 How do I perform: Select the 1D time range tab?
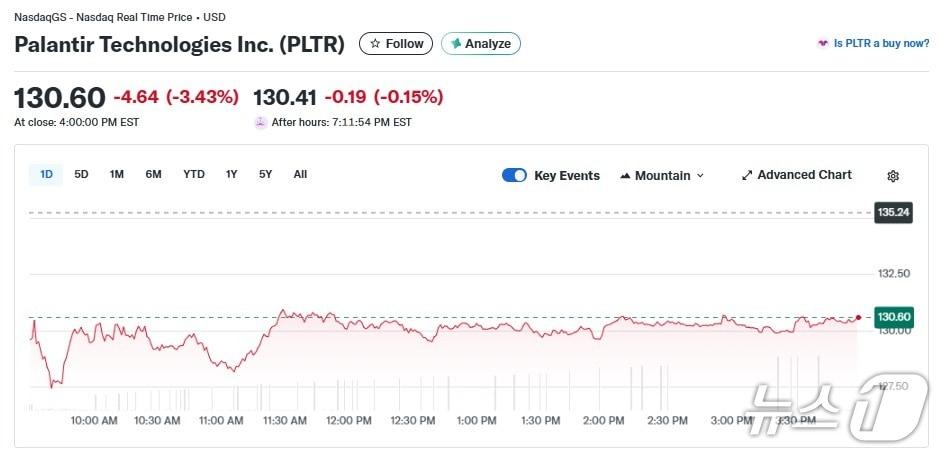pyautogui.click(x=46, y=175)
